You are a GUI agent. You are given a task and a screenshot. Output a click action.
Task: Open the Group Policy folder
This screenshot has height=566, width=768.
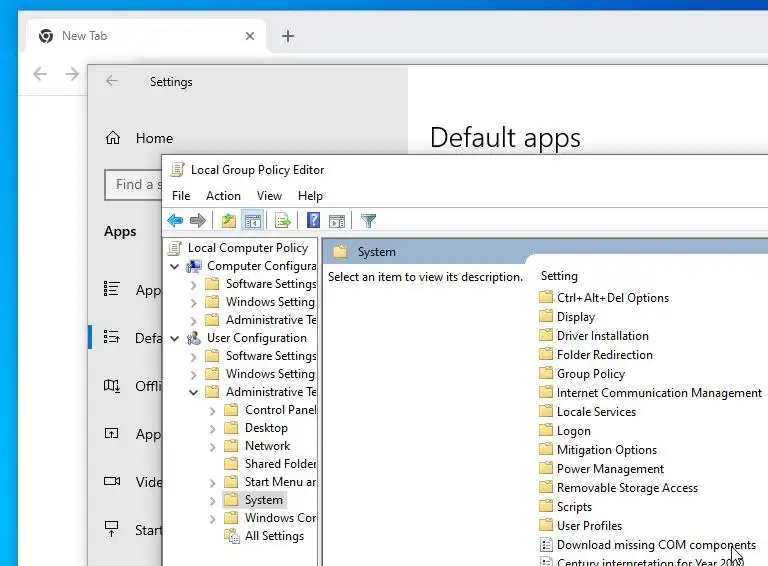point(582,374)
